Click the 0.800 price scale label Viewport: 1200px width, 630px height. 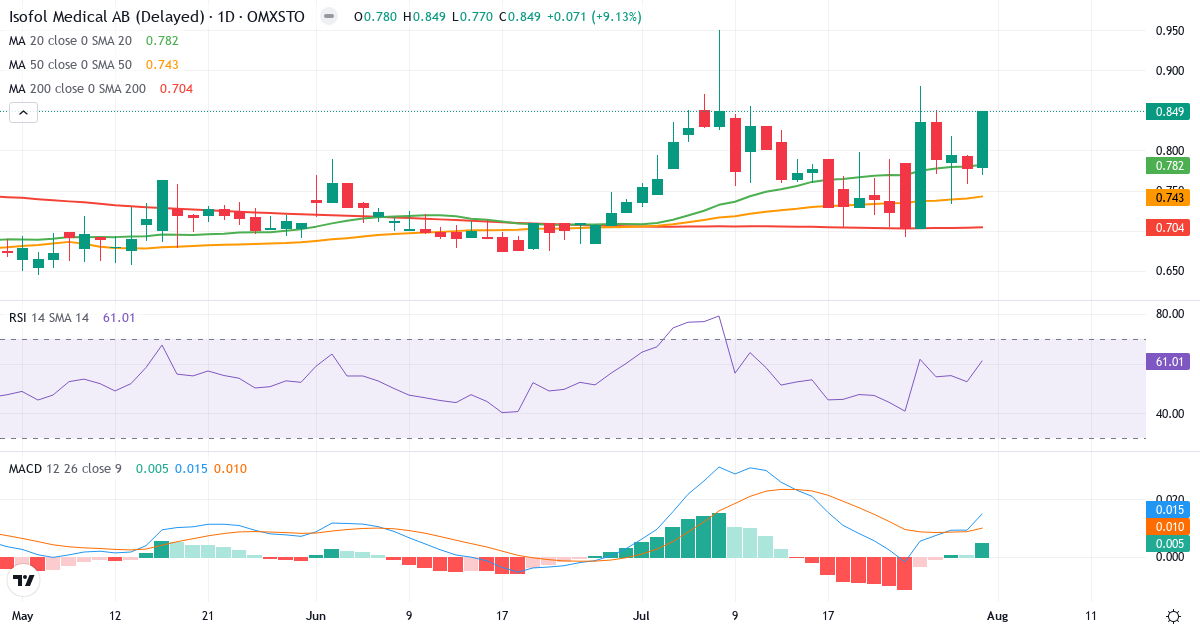click(1170, 151)
